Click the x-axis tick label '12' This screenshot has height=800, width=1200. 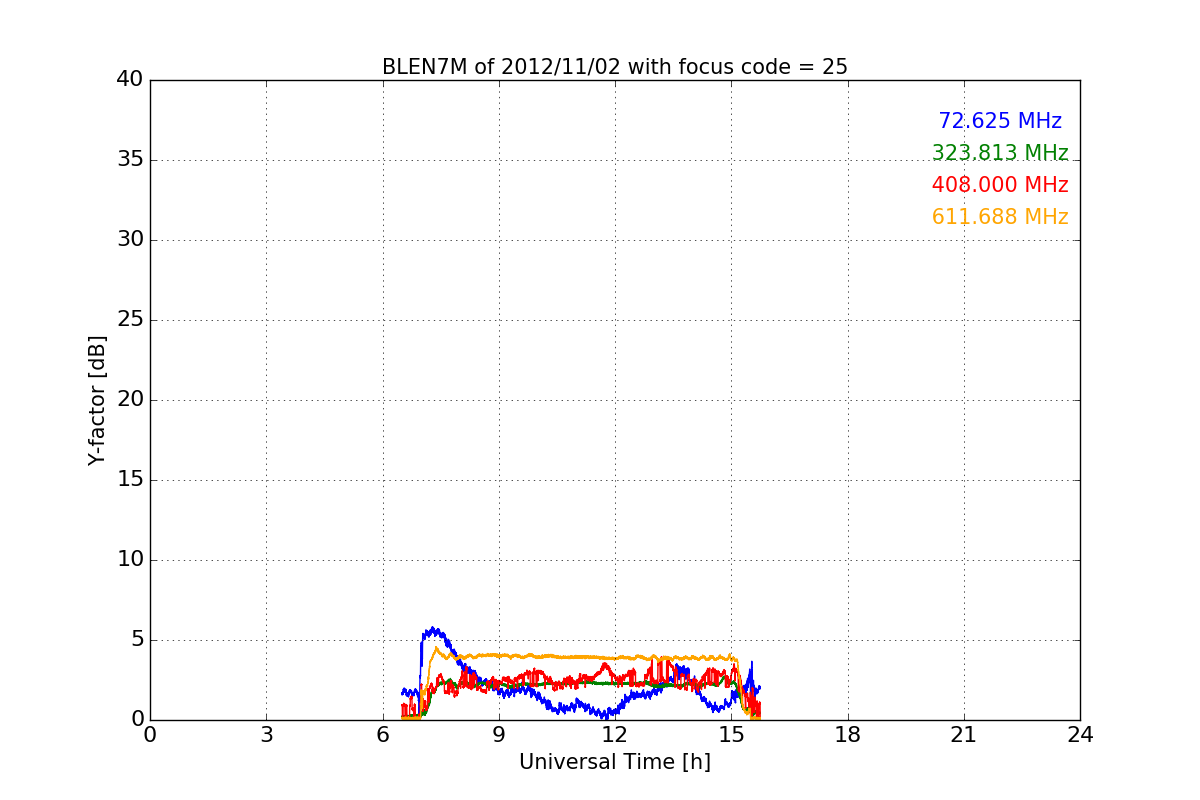tap(615, 735)
